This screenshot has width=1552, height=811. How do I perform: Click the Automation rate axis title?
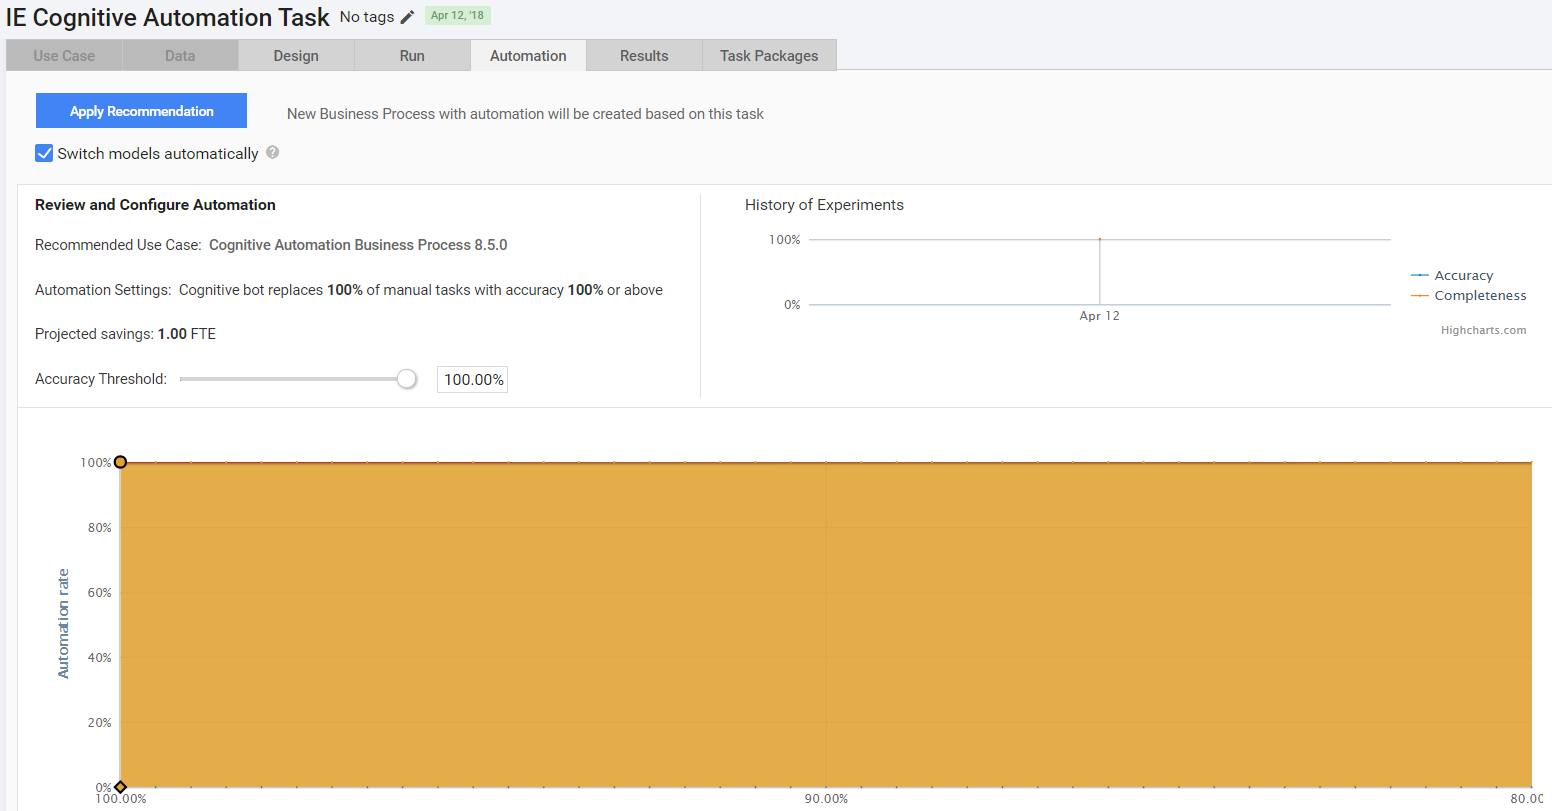tap(63, 624)
